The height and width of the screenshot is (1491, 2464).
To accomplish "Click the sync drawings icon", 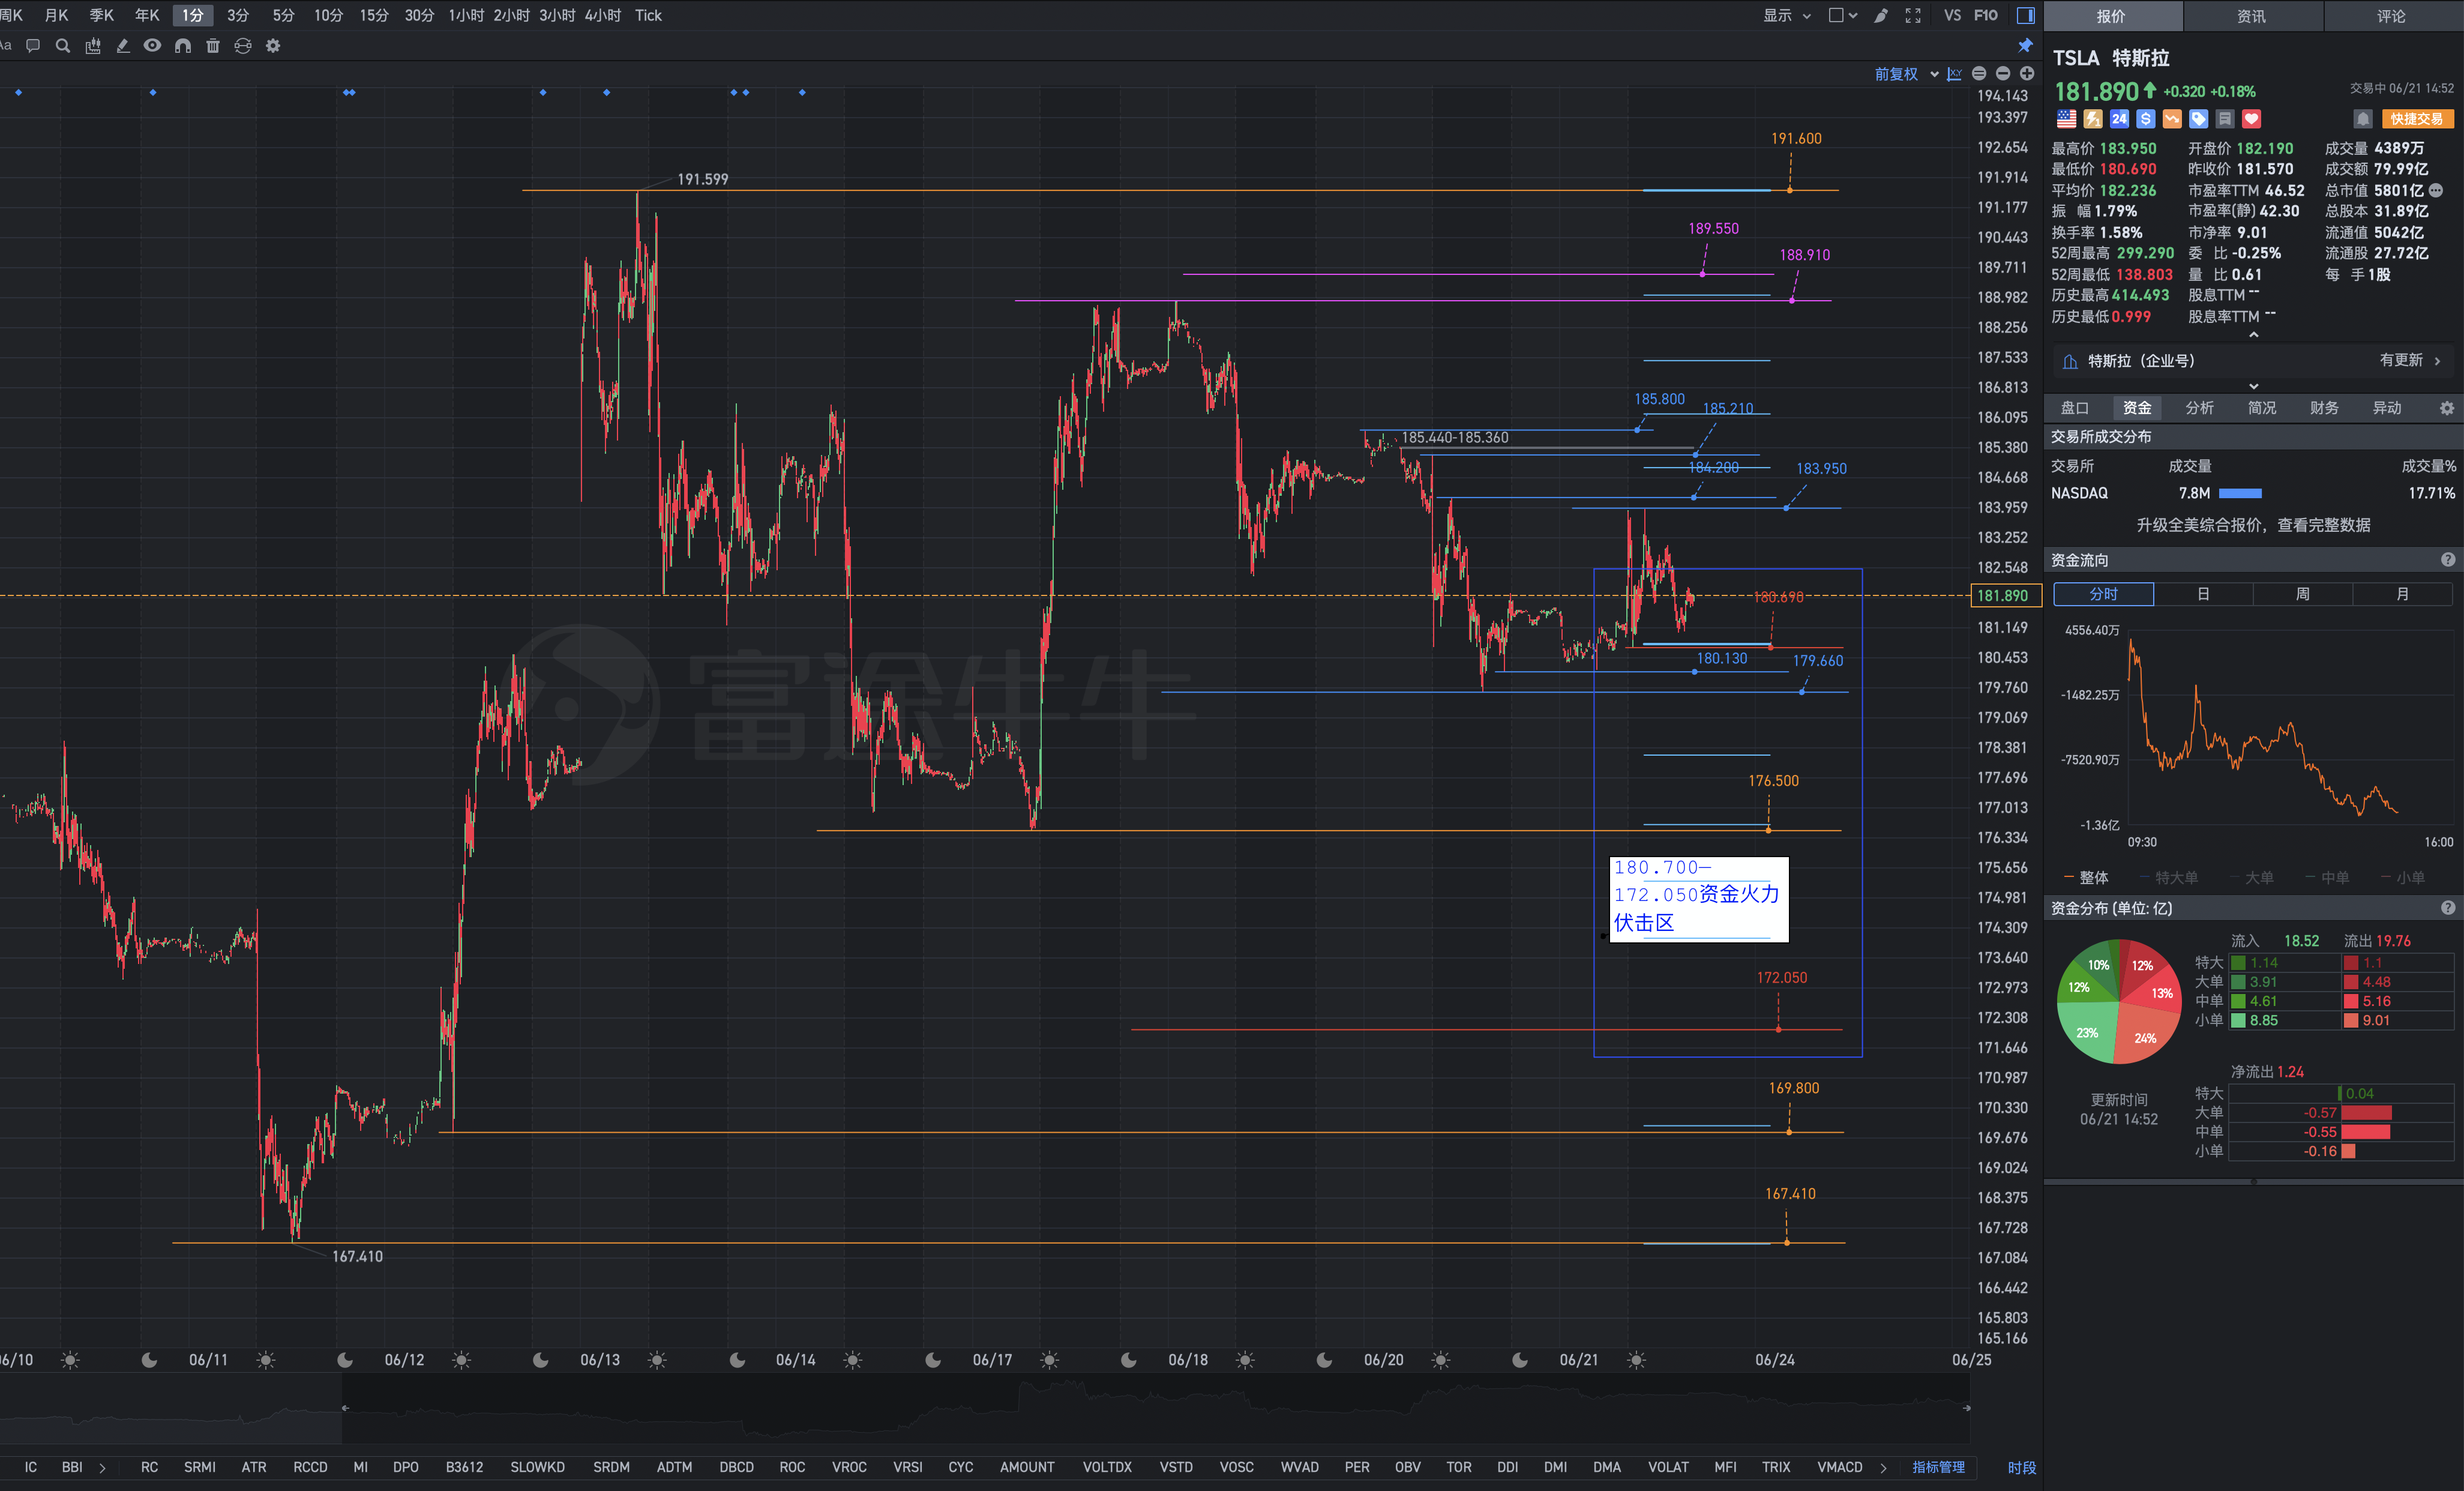I will coord(243,46).
